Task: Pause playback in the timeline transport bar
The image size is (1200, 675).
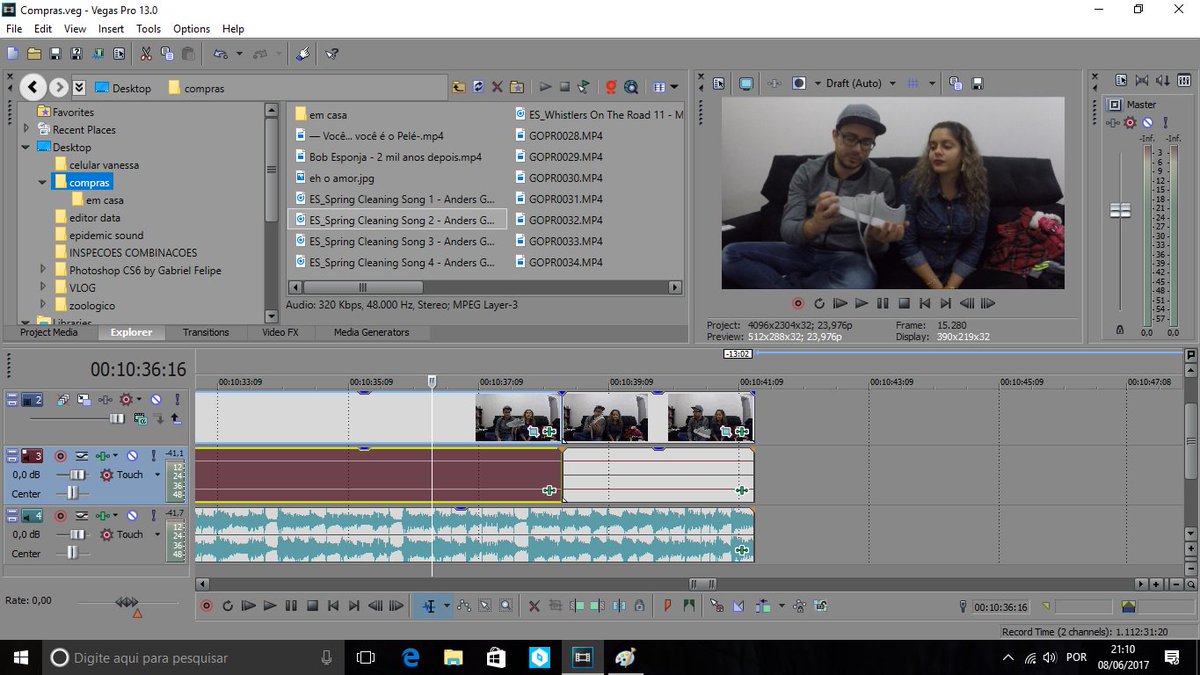Action: 291,605
